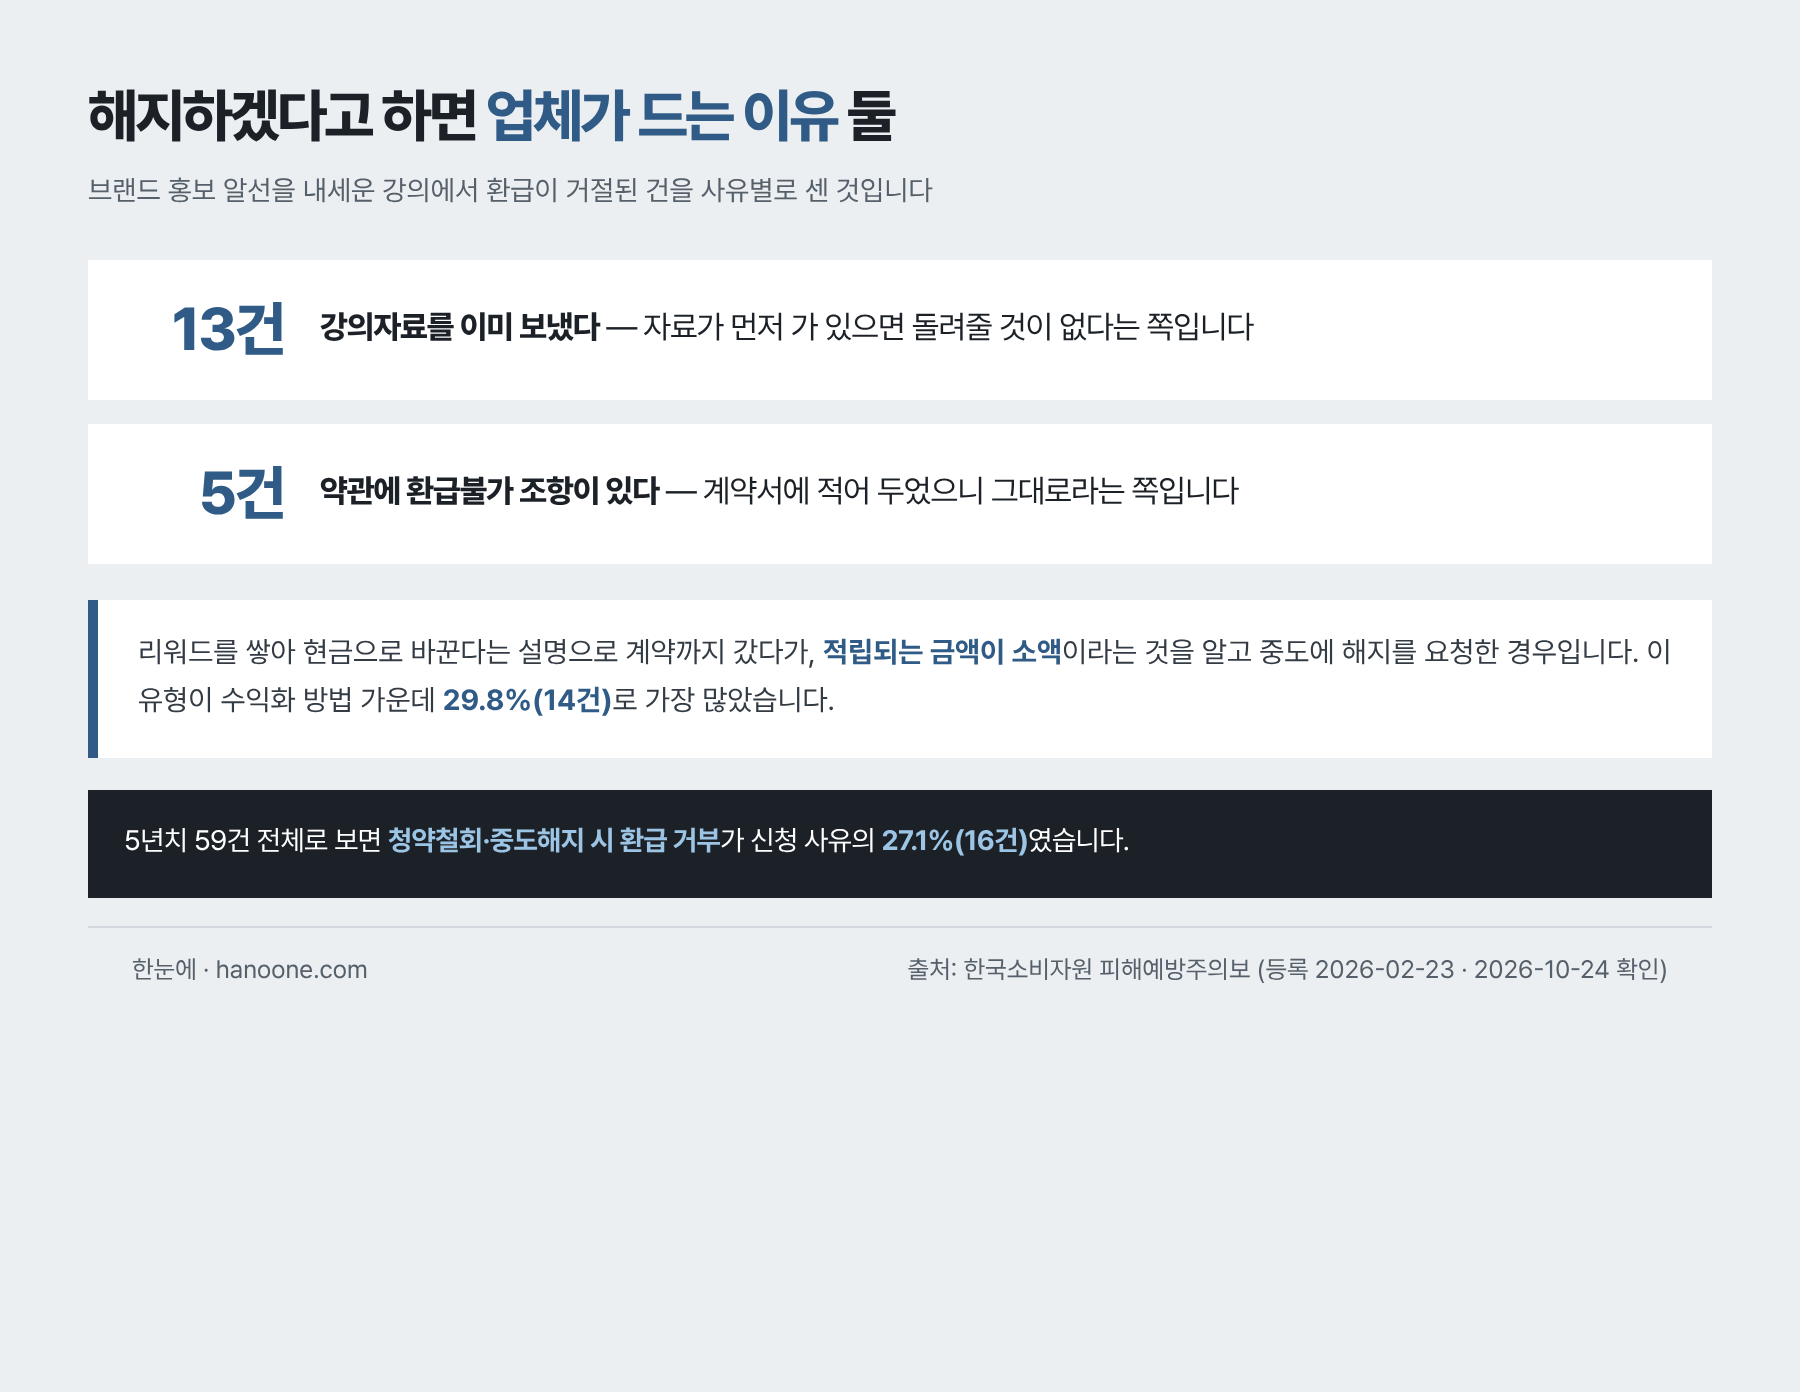Click the subtitle starting with '브랜드 홍보 알선을 내세운'
Image resolution: width=1800 pixels, height=1392 pixels.
click(510, 190)
